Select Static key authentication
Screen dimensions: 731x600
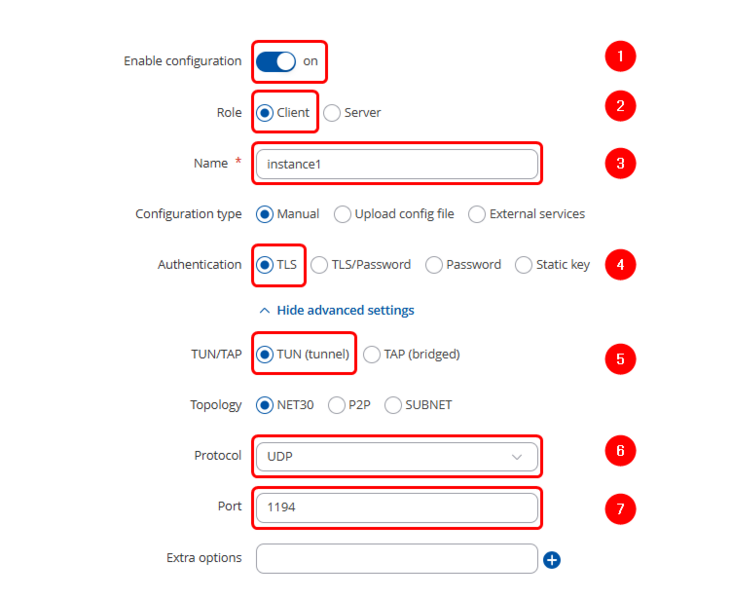(524, 265)
